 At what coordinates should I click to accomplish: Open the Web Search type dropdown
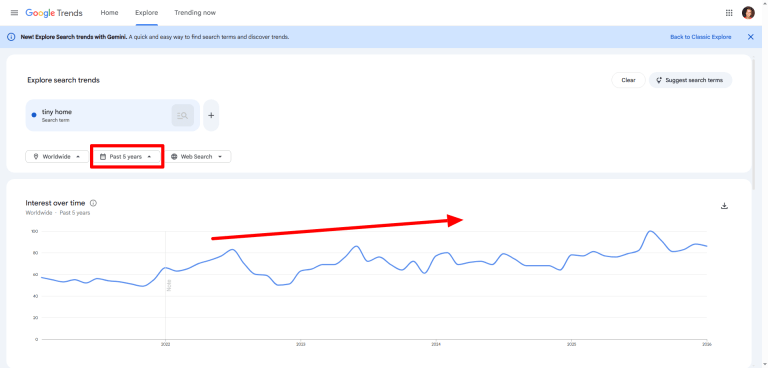pyautogui.click(x=198, y=157)
